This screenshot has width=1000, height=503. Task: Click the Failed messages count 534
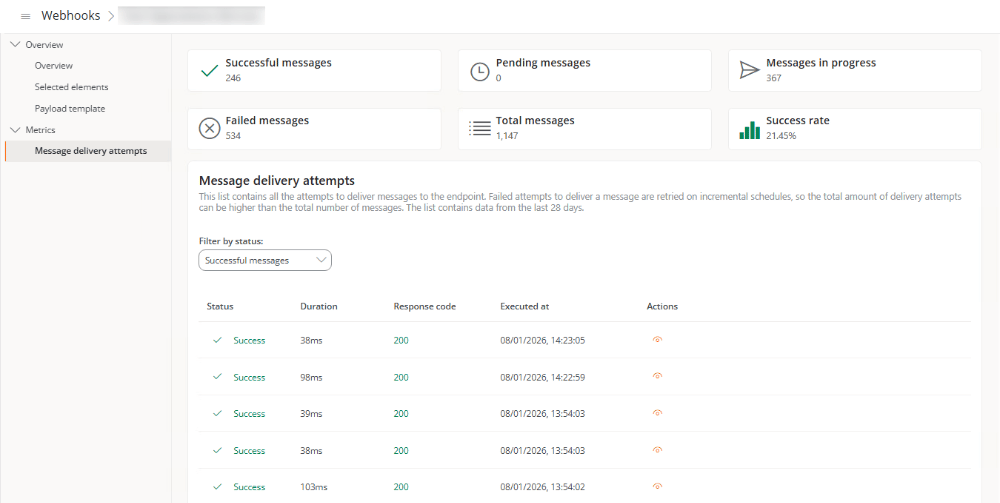(x=233, y=136)
